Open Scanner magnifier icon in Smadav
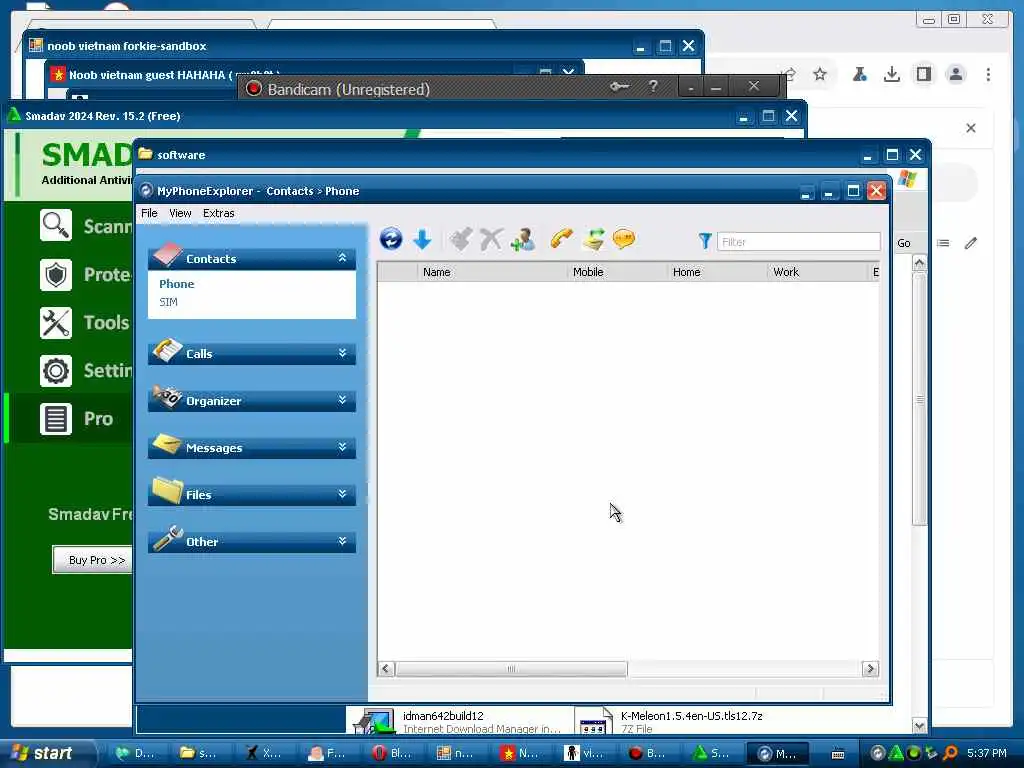 tap(56, 226)
